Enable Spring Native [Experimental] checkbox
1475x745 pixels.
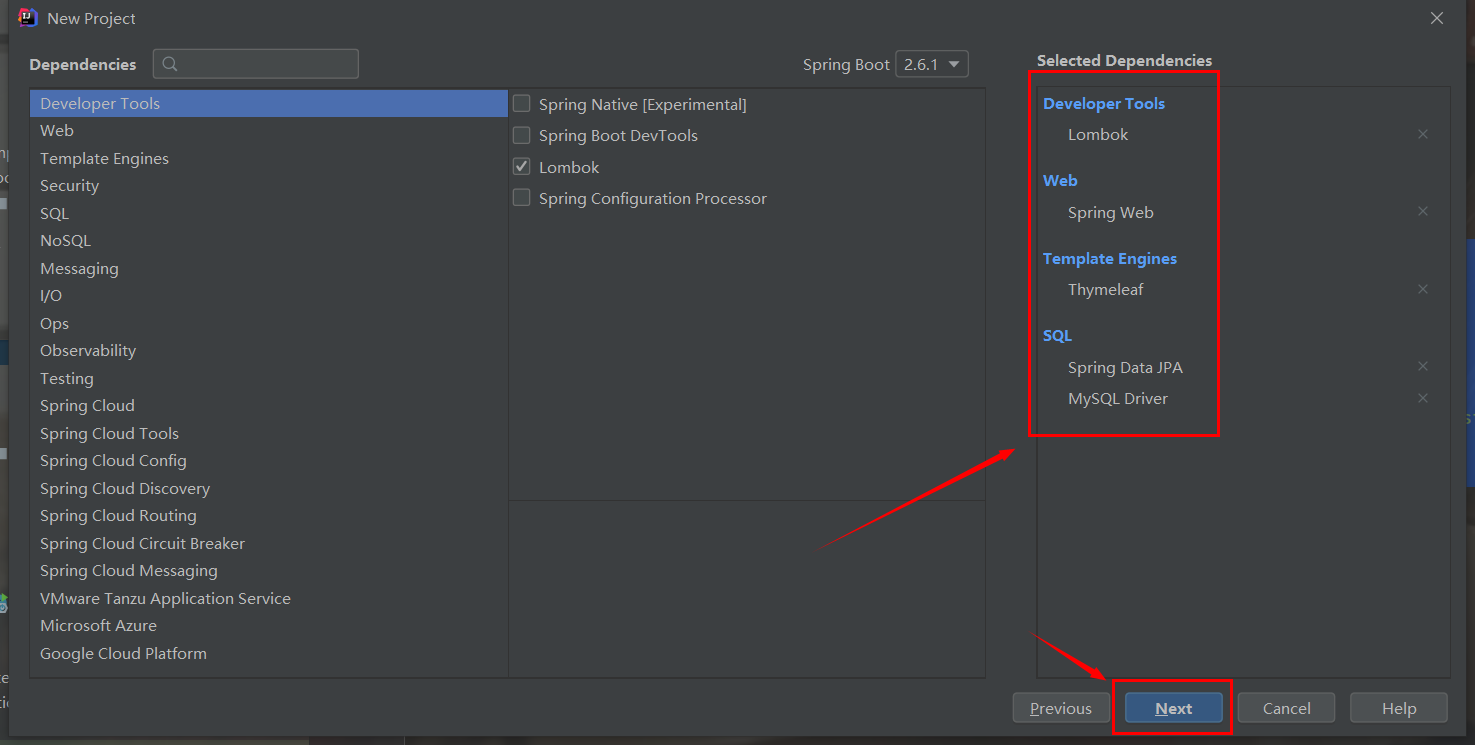(x=521, y=103)
